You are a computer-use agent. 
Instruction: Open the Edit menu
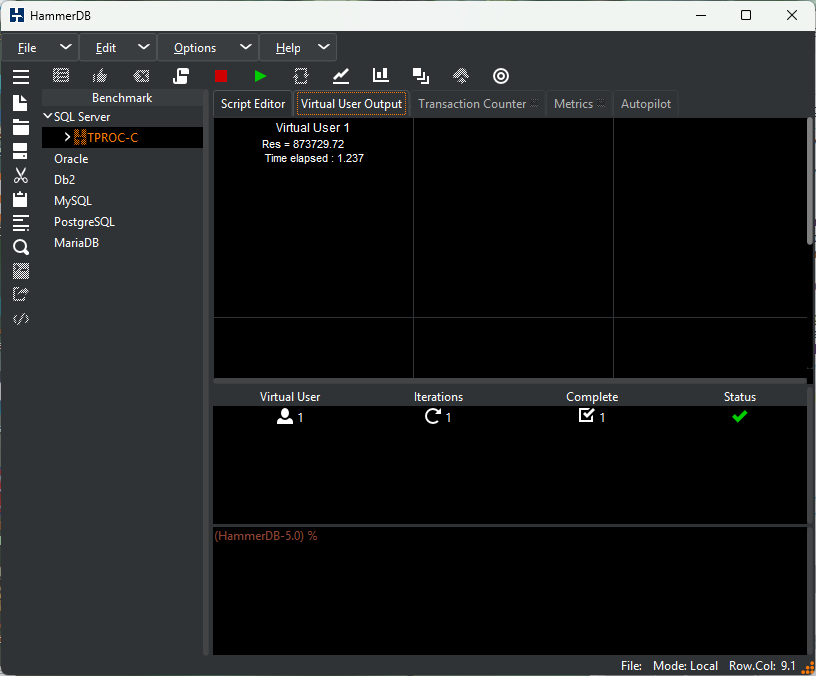[106, 48]
